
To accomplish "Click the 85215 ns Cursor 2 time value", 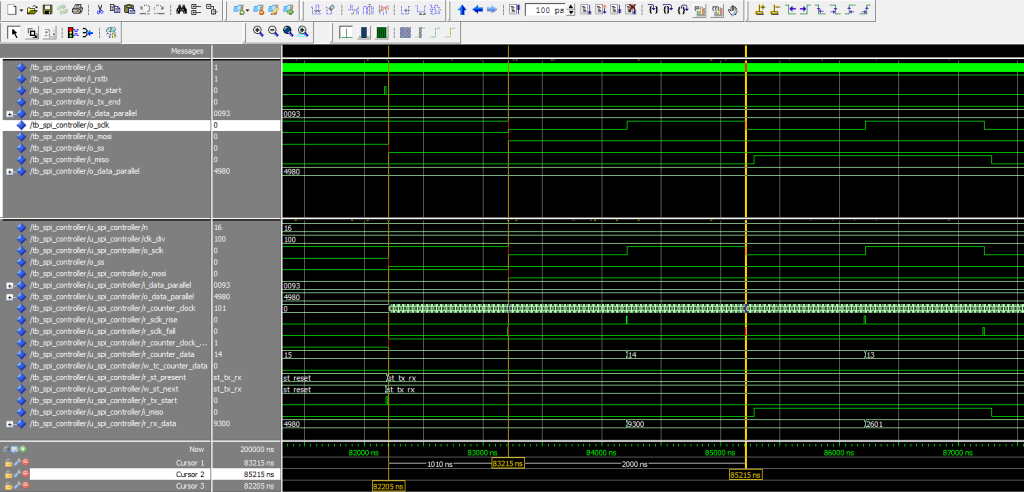I will coord(257,474).
